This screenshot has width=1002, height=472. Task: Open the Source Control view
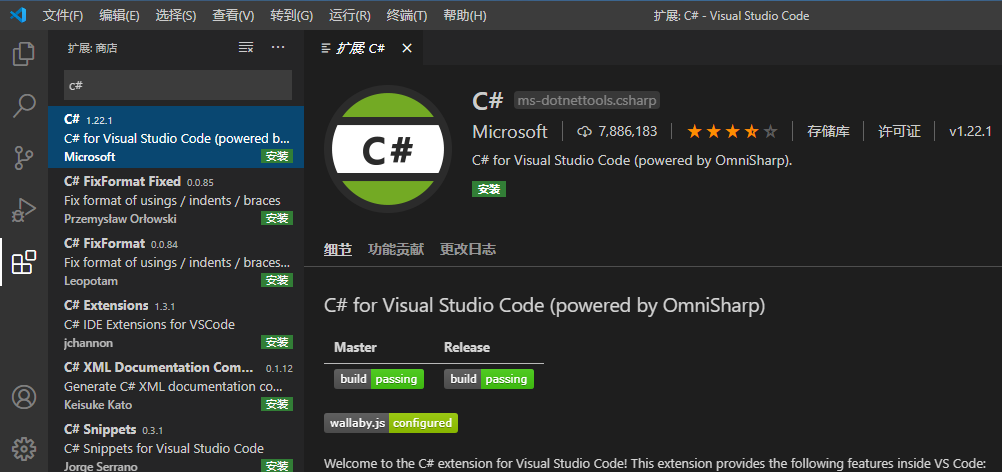[23, 157]
